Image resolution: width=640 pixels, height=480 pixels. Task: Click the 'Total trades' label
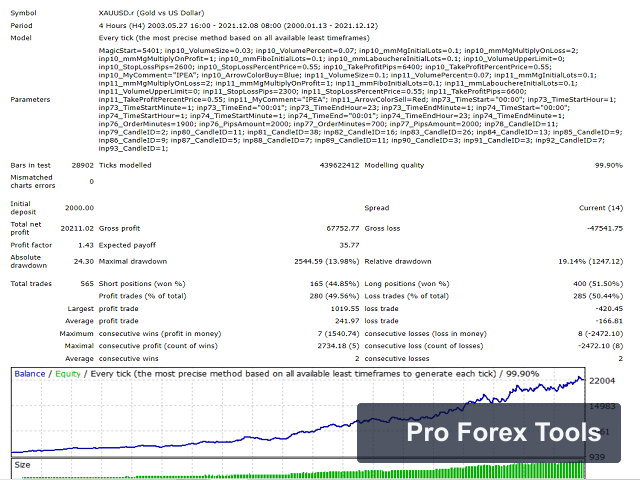pos(31,284)
